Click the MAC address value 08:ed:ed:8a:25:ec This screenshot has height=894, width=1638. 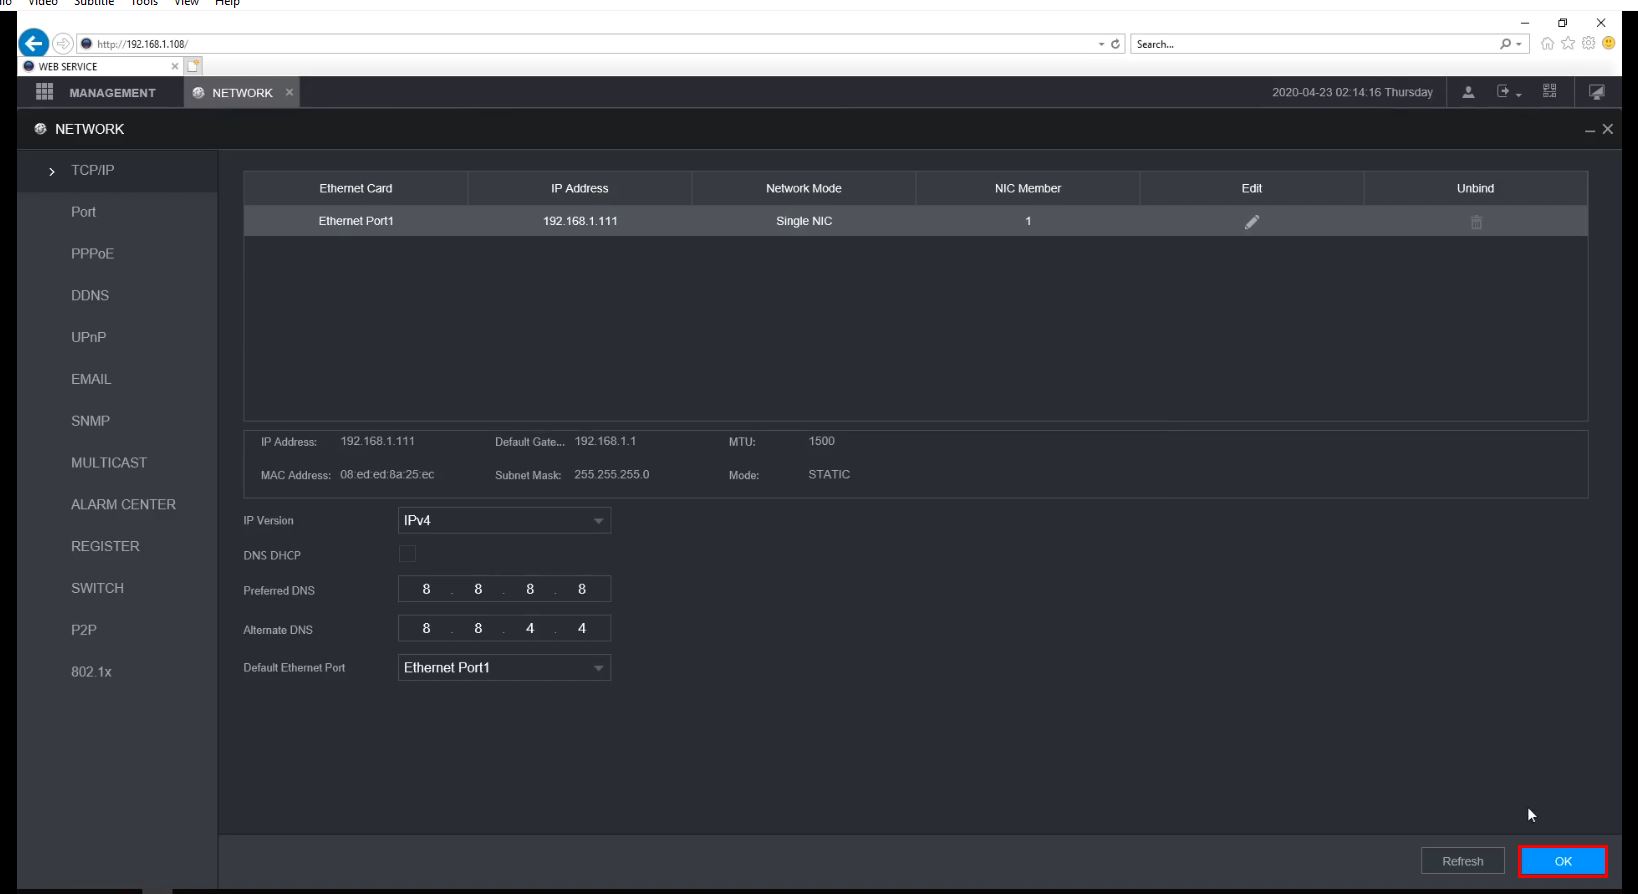coord(387,475)
